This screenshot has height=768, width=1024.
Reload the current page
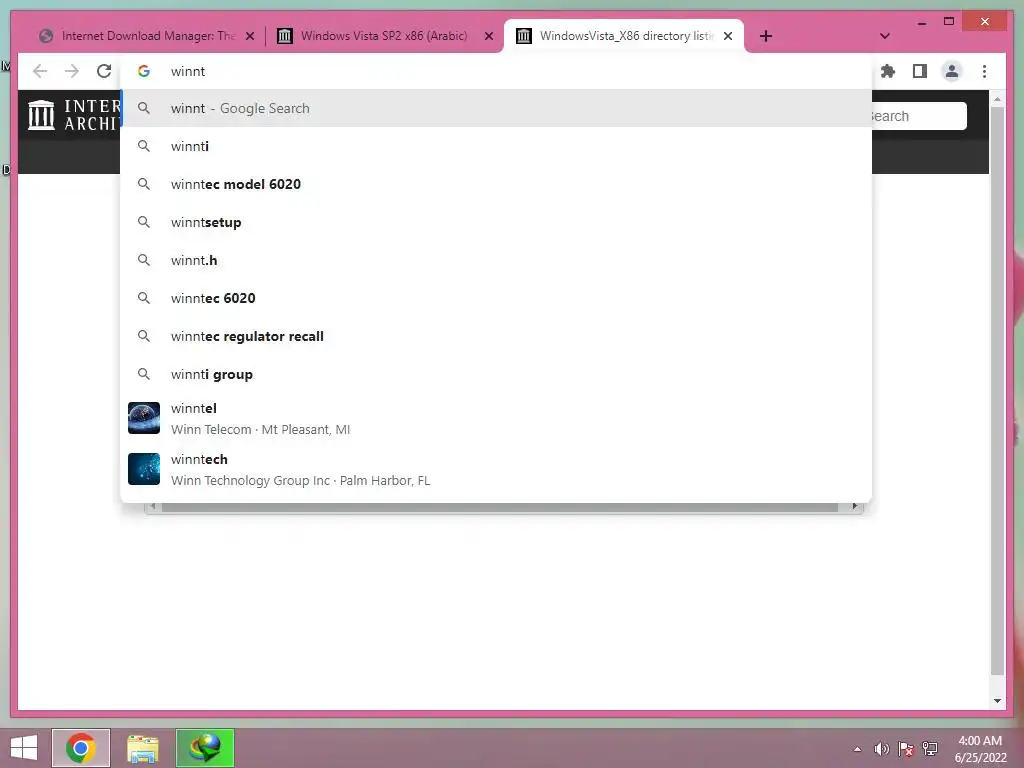point(104,71)
